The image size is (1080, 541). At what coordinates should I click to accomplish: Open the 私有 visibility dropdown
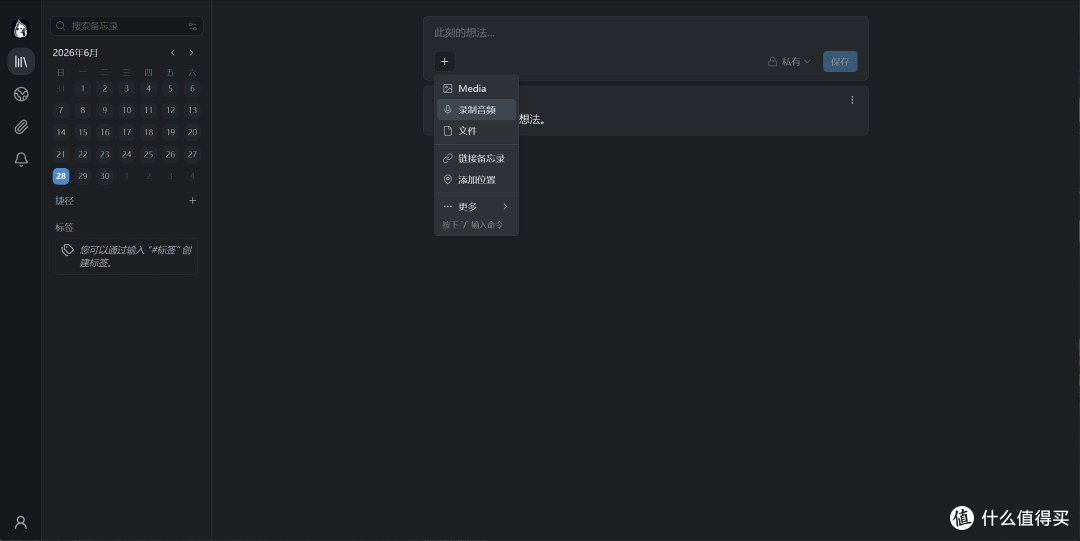789,61
